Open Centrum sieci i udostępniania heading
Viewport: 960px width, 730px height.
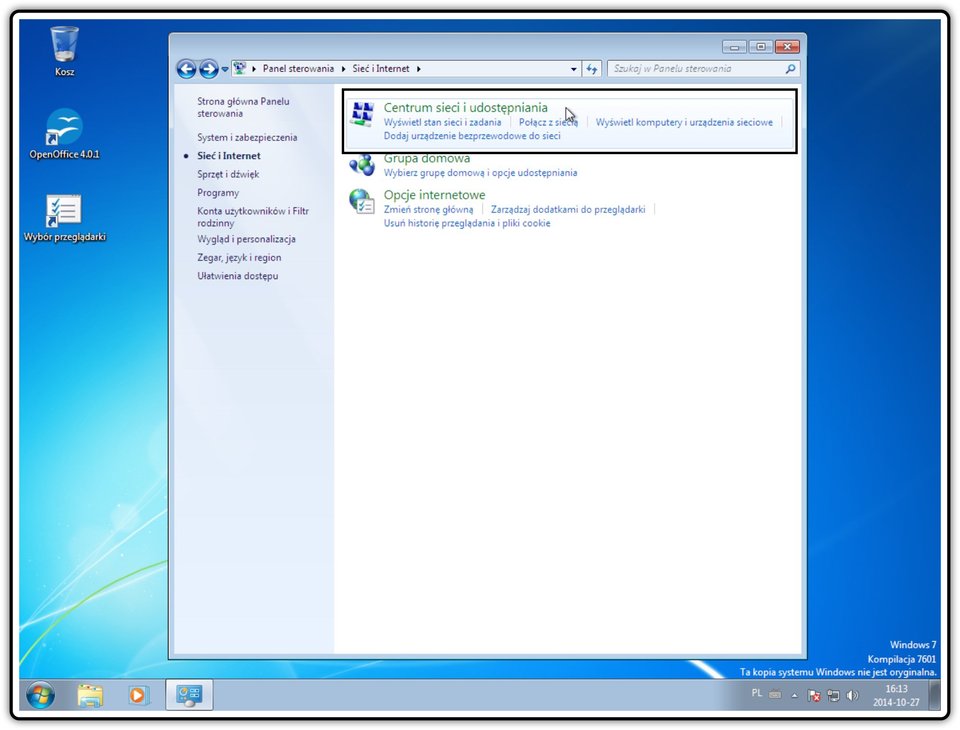tap(465, 108)
